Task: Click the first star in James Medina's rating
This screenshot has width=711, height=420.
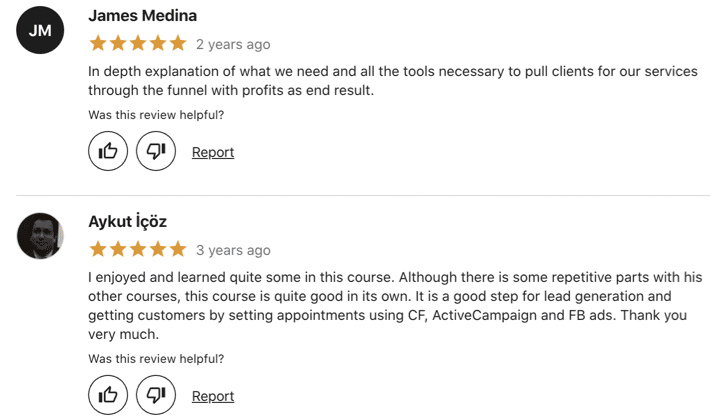Action: click(x=98, y=44)
